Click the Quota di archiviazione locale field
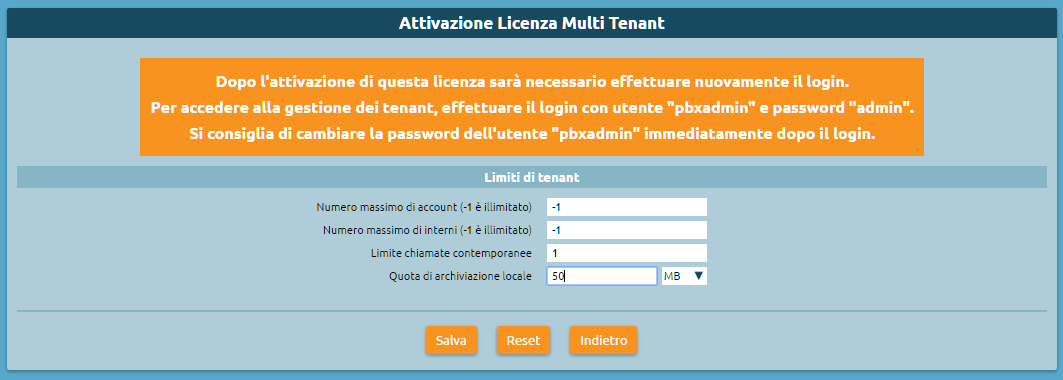Viewport: 1063px width, 380px height. coord(601,276)
